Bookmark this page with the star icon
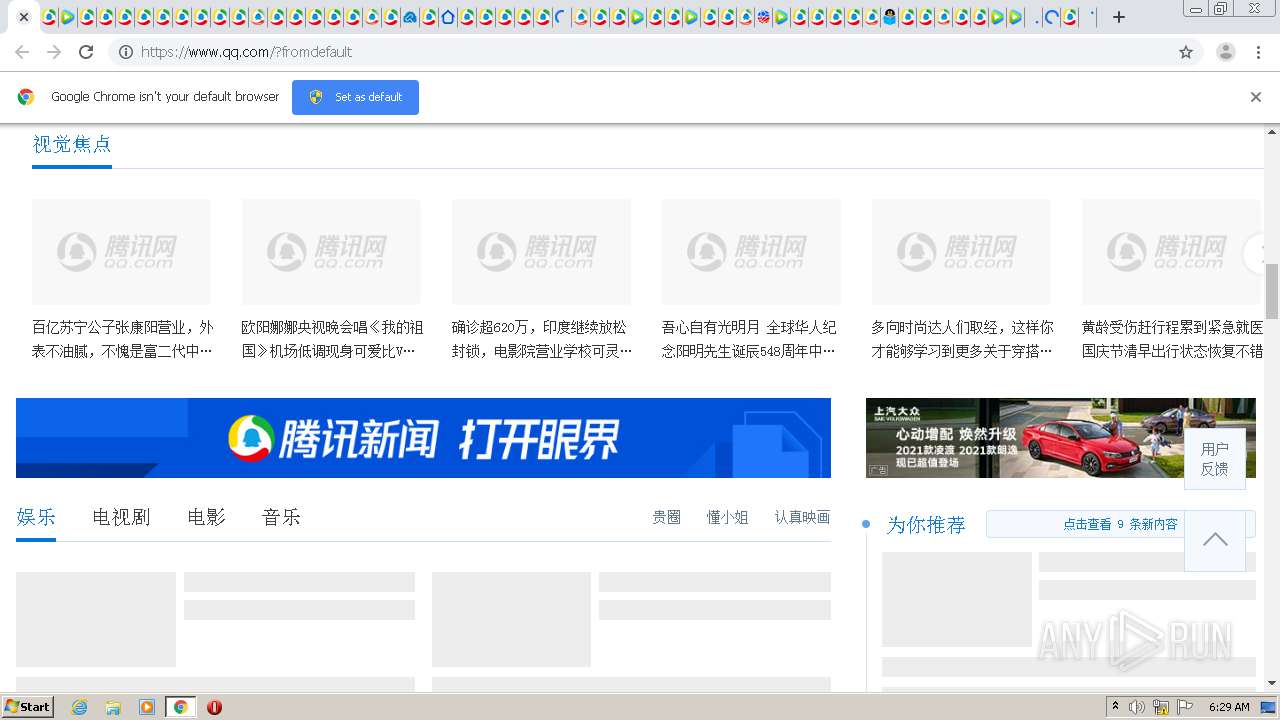Screen dimensions: 1280x720 (x=1186, y=52)
